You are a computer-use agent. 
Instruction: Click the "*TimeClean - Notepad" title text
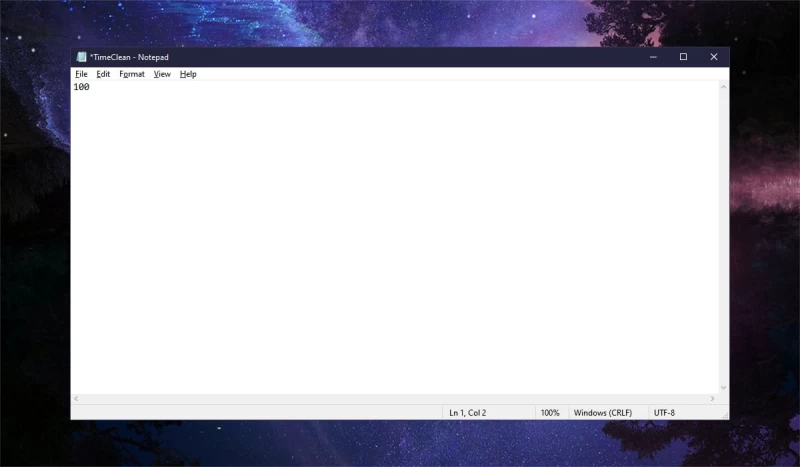tap(129, 57)
